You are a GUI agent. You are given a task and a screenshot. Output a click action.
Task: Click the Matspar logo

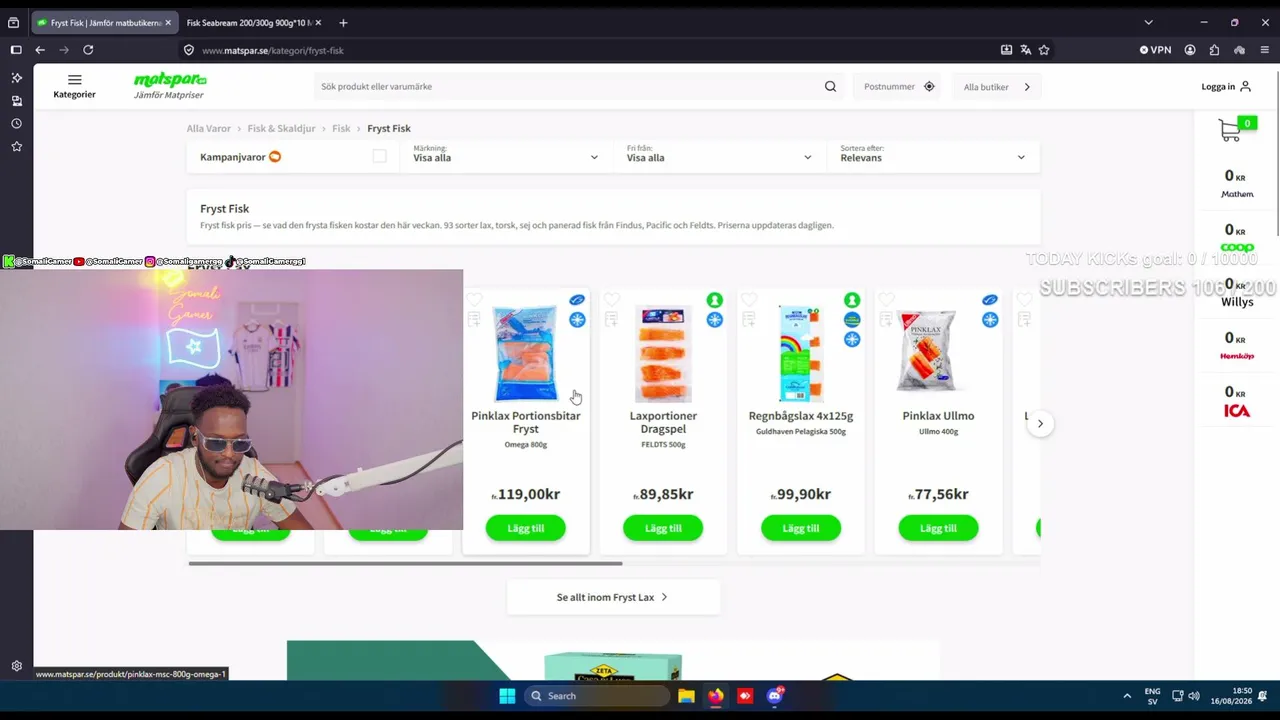click(x=170, y=86)
